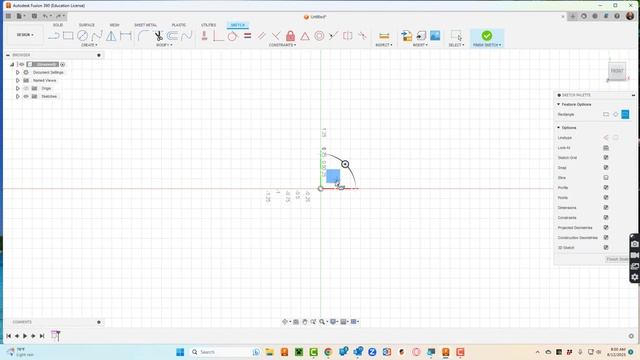Toggle visibility of the Origin folder

coord(26,88)
